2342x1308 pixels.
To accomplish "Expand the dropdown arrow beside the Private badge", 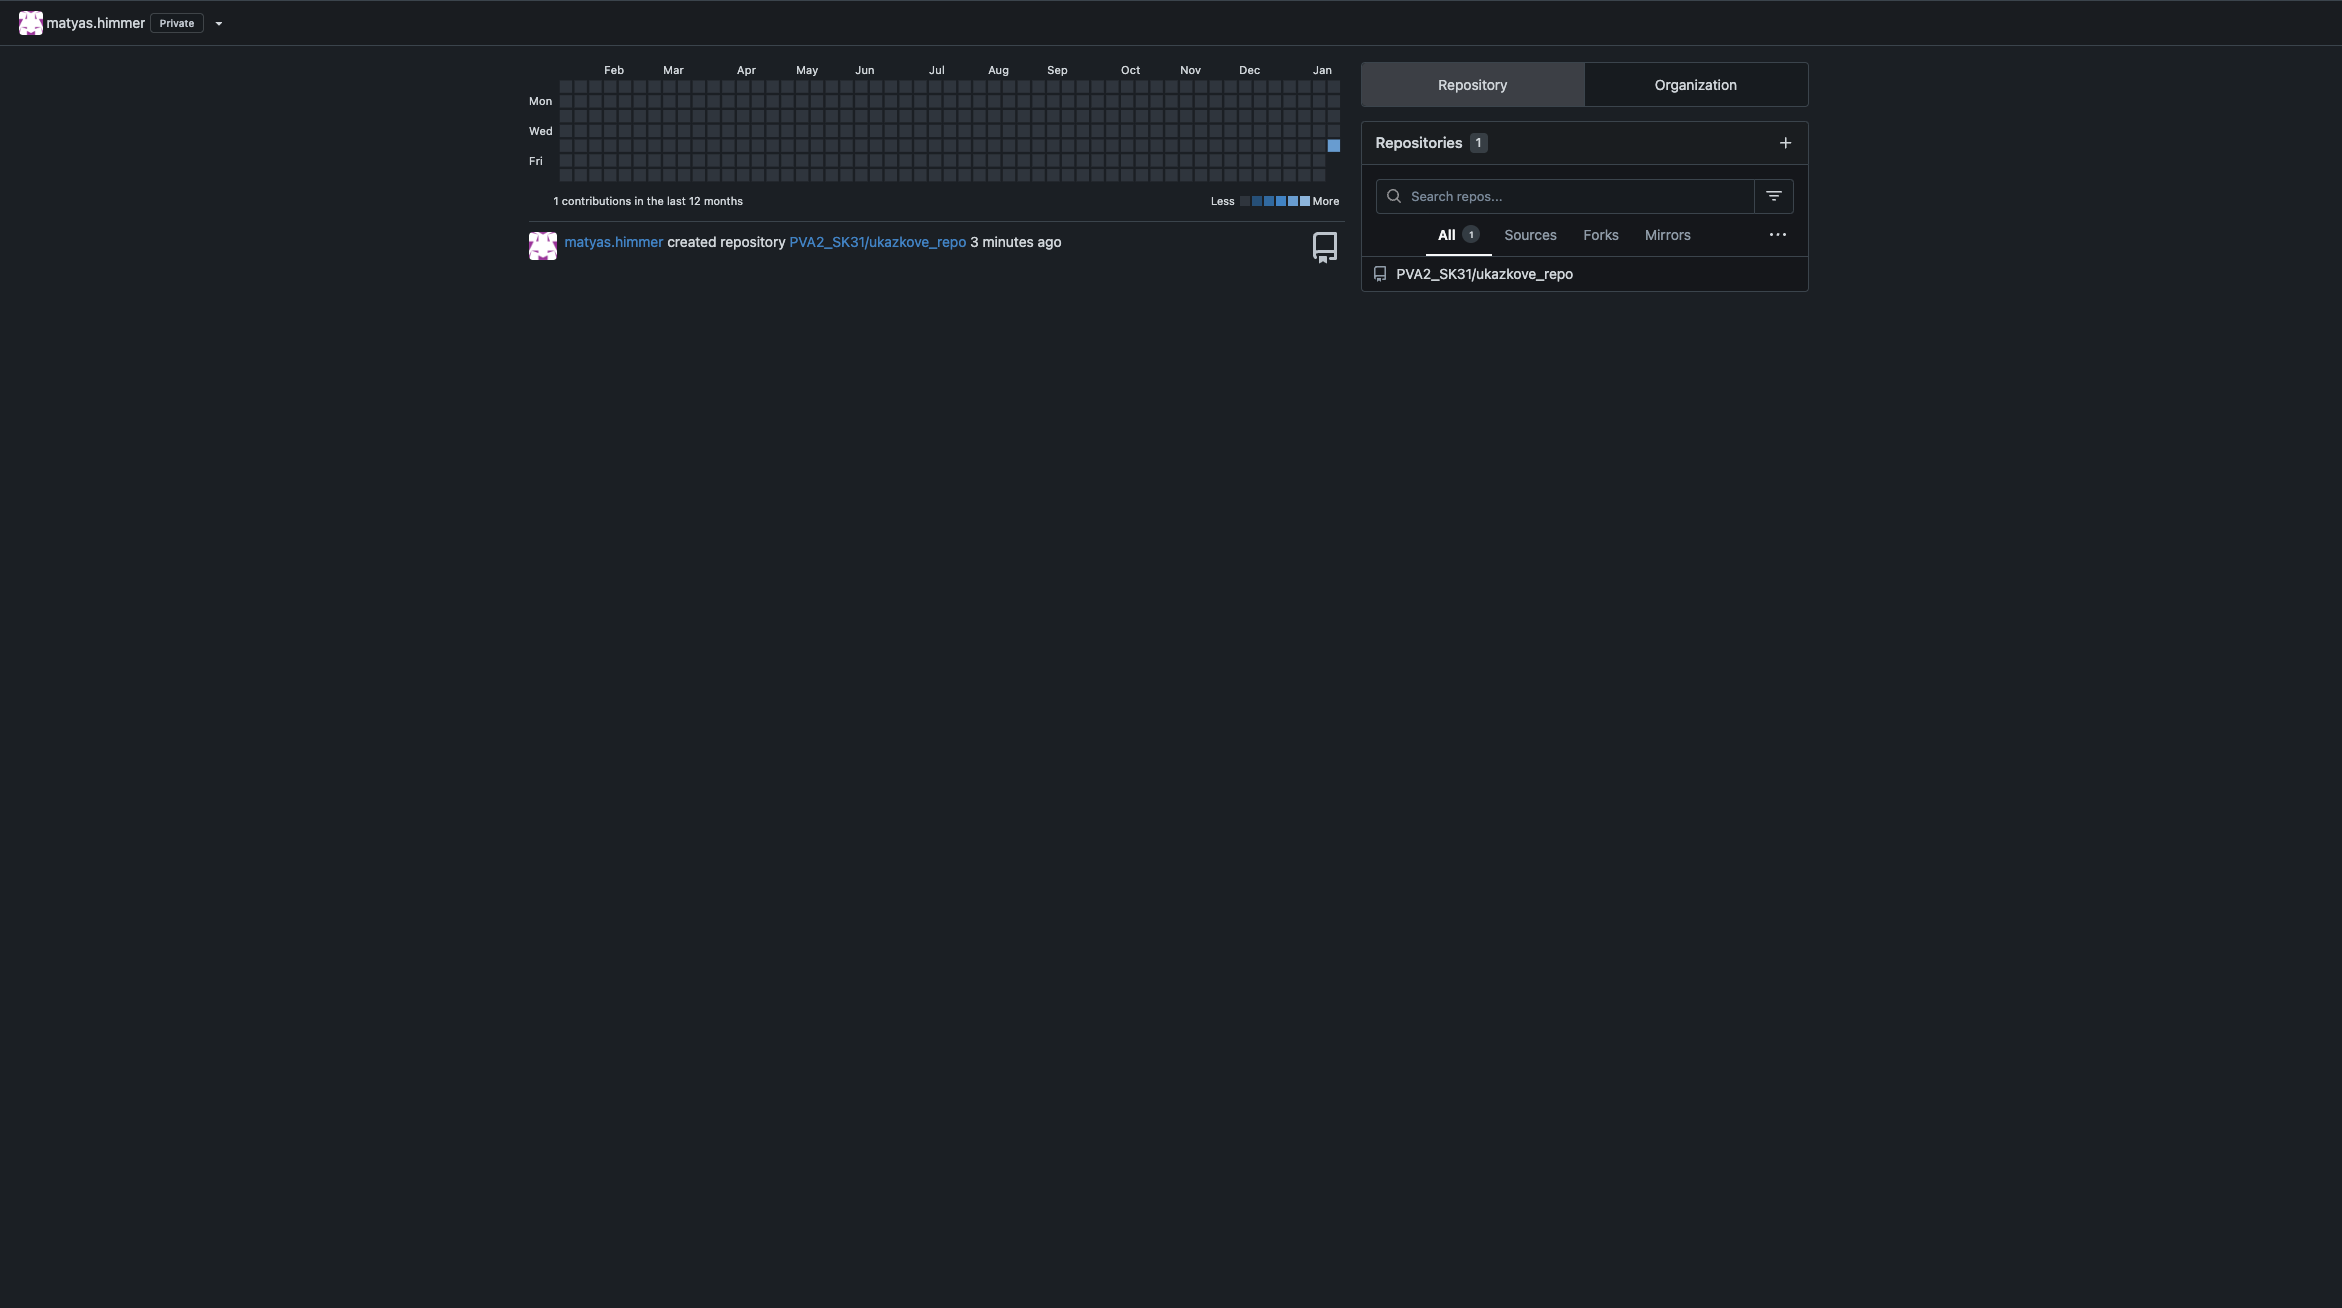I will pyautogui.click(x=219, y=23).
